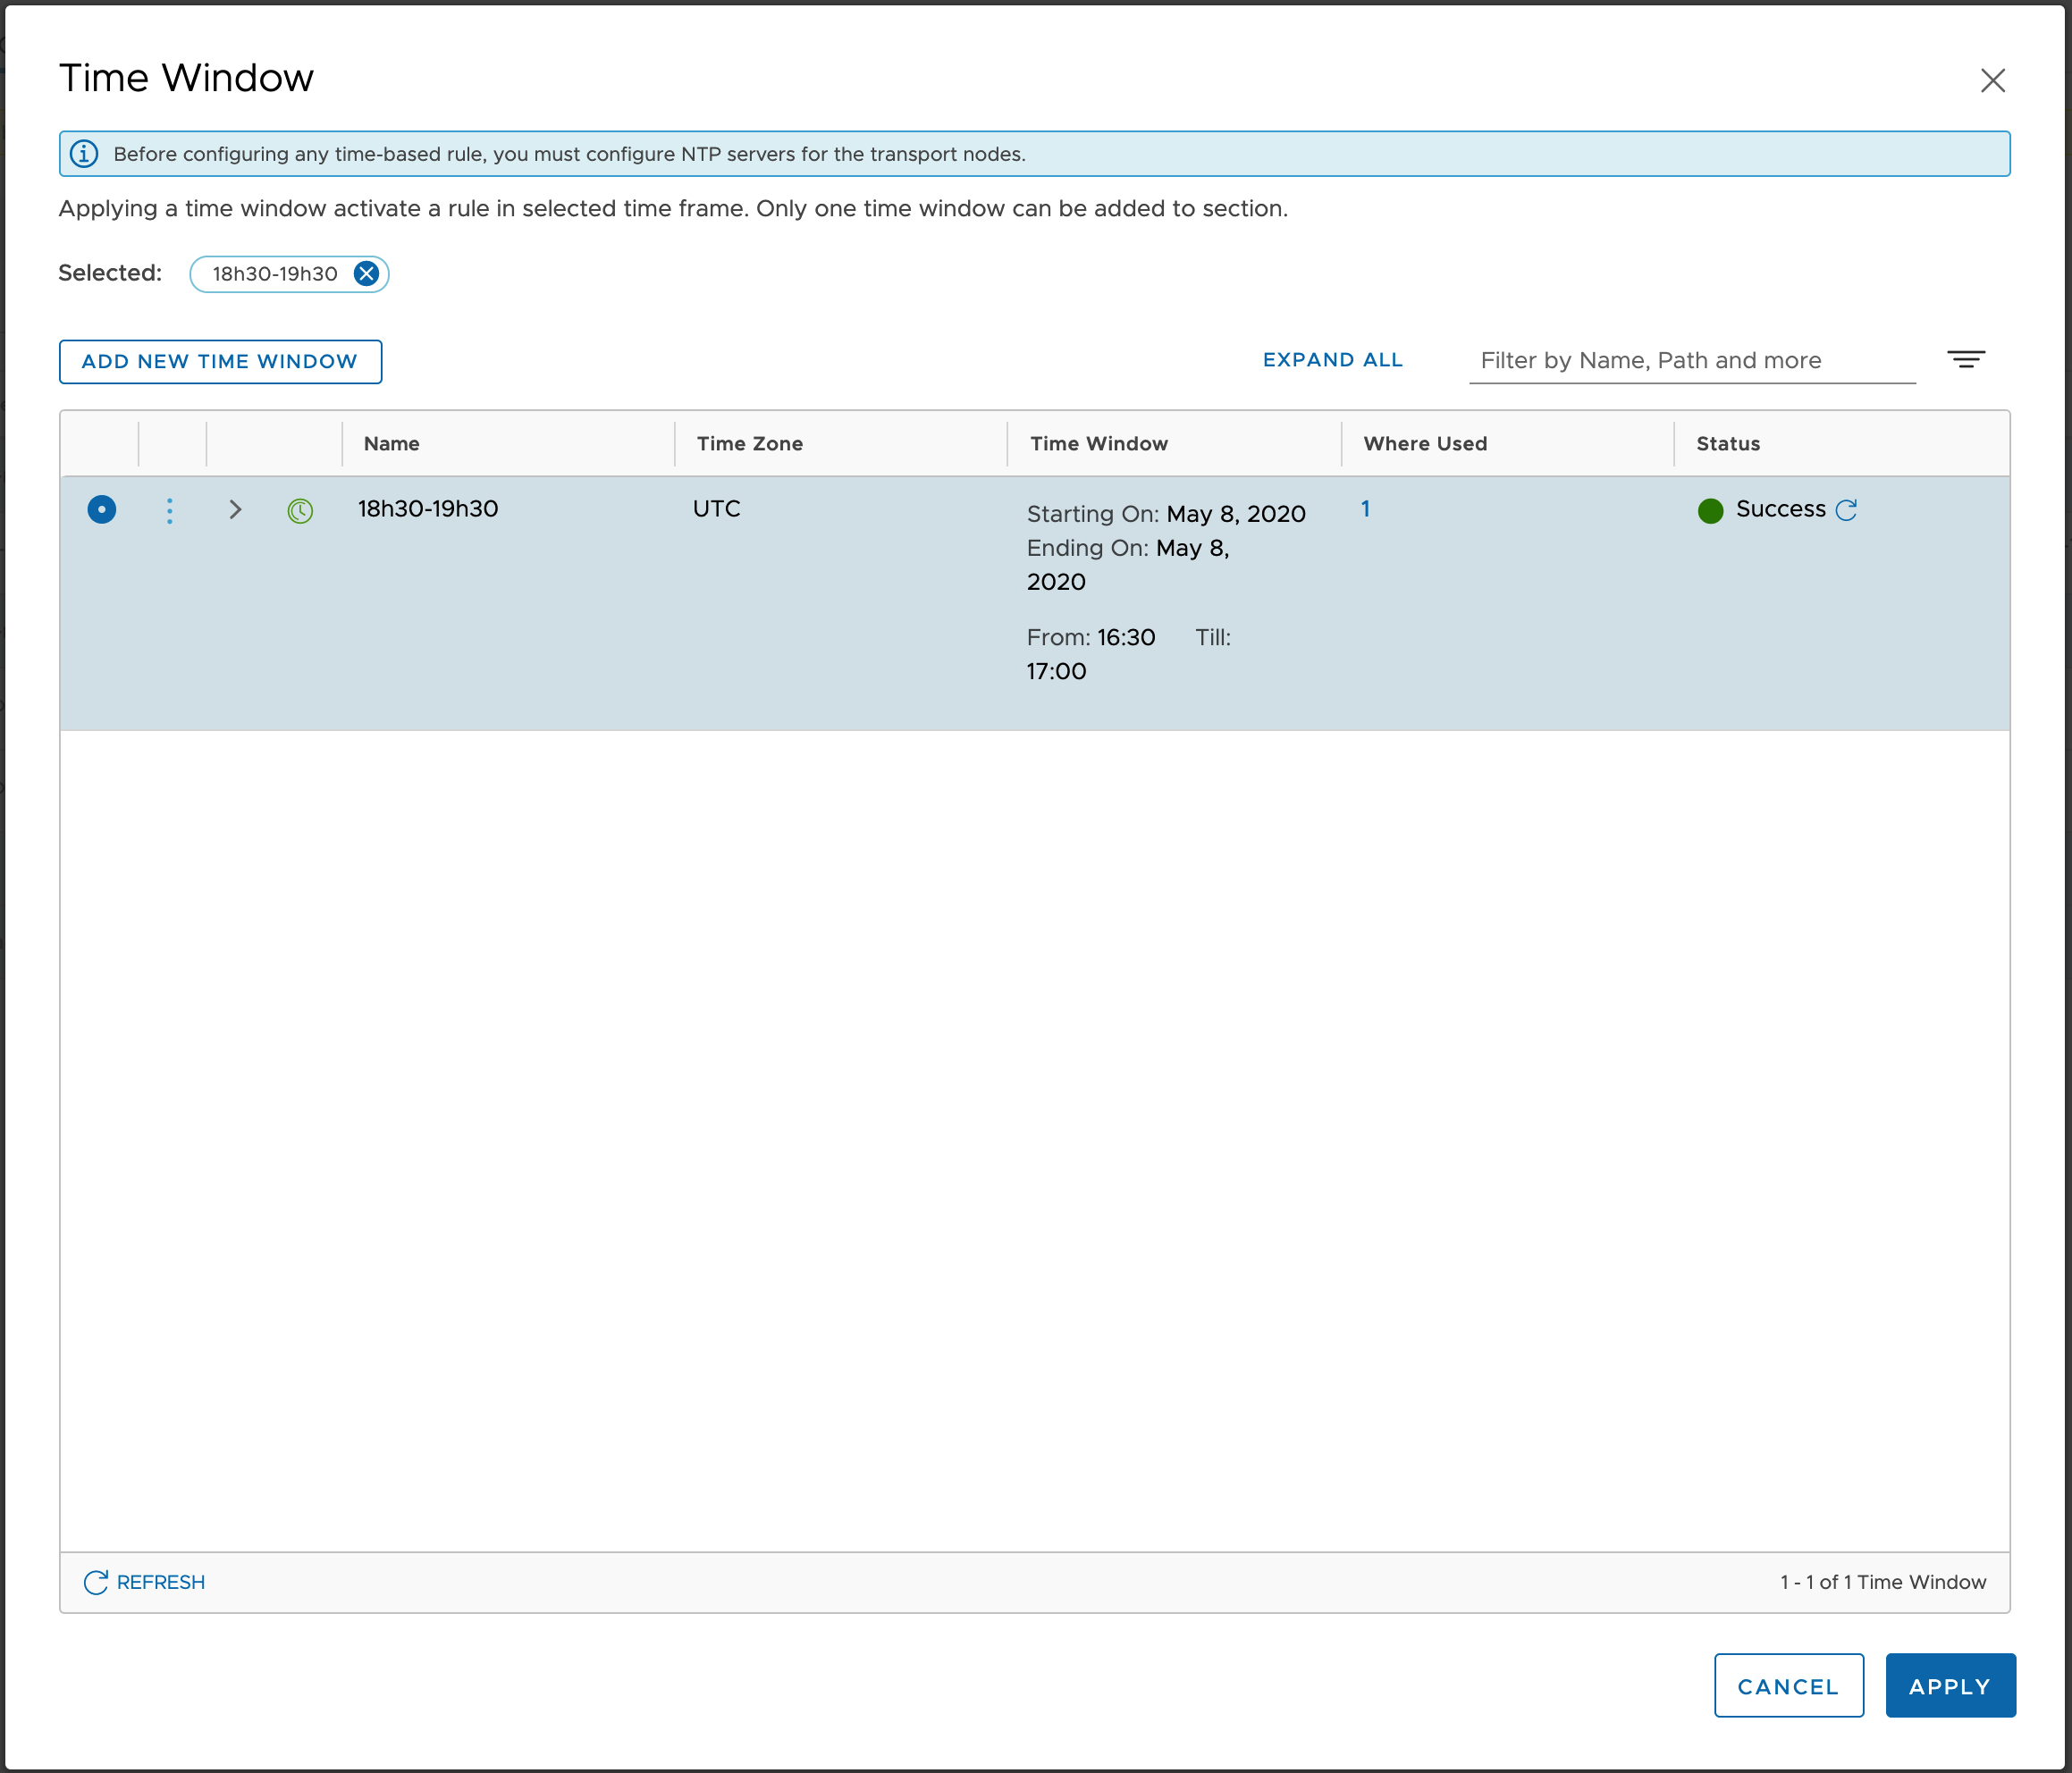Sort by the Name column header
This screenshot has width=2072, height=1773.
tap(392, 444)
